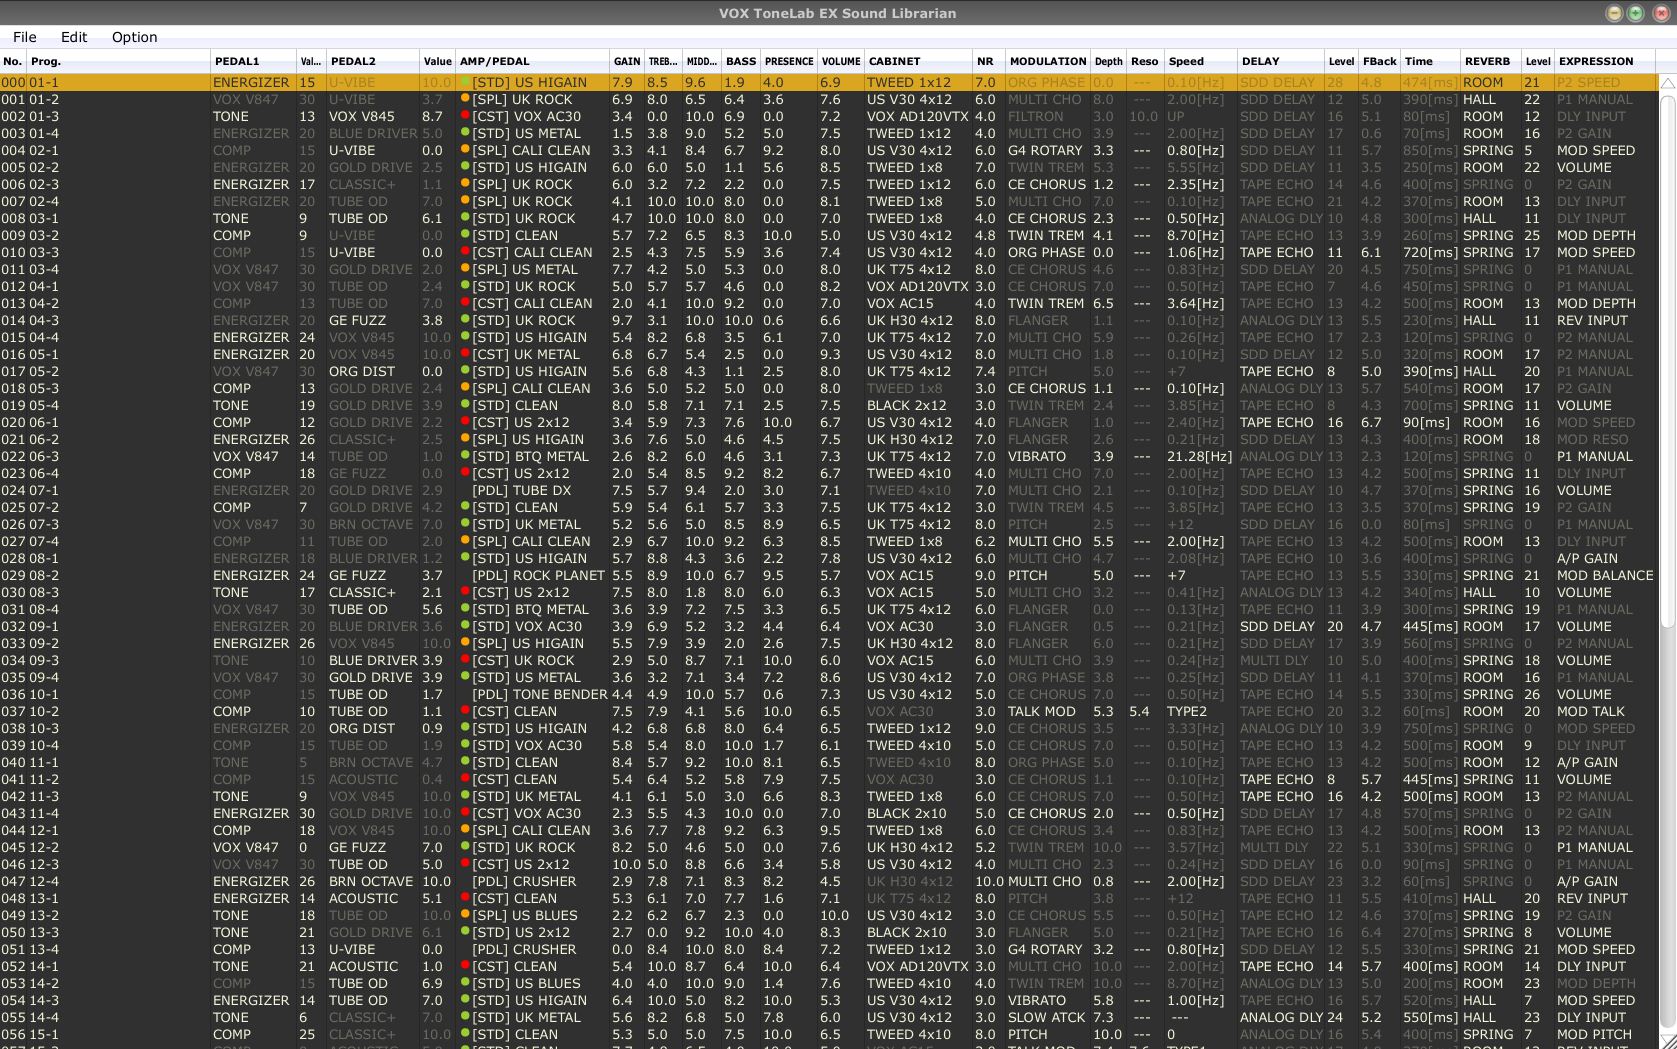1677x1049 pixels.
Task: Click orange dot beside row 018 CALI CLEAN
Action: tap(465, 388)
